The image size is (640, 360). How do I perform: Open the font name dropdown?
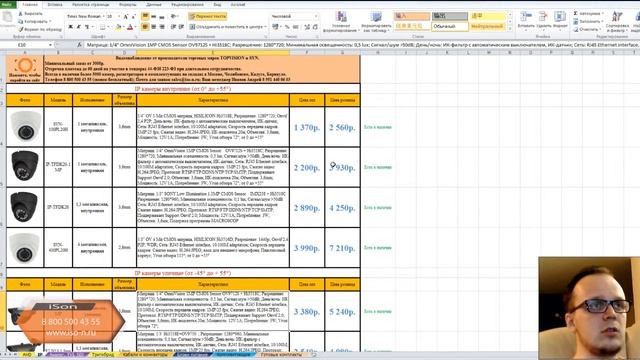(x=103, y=16)
